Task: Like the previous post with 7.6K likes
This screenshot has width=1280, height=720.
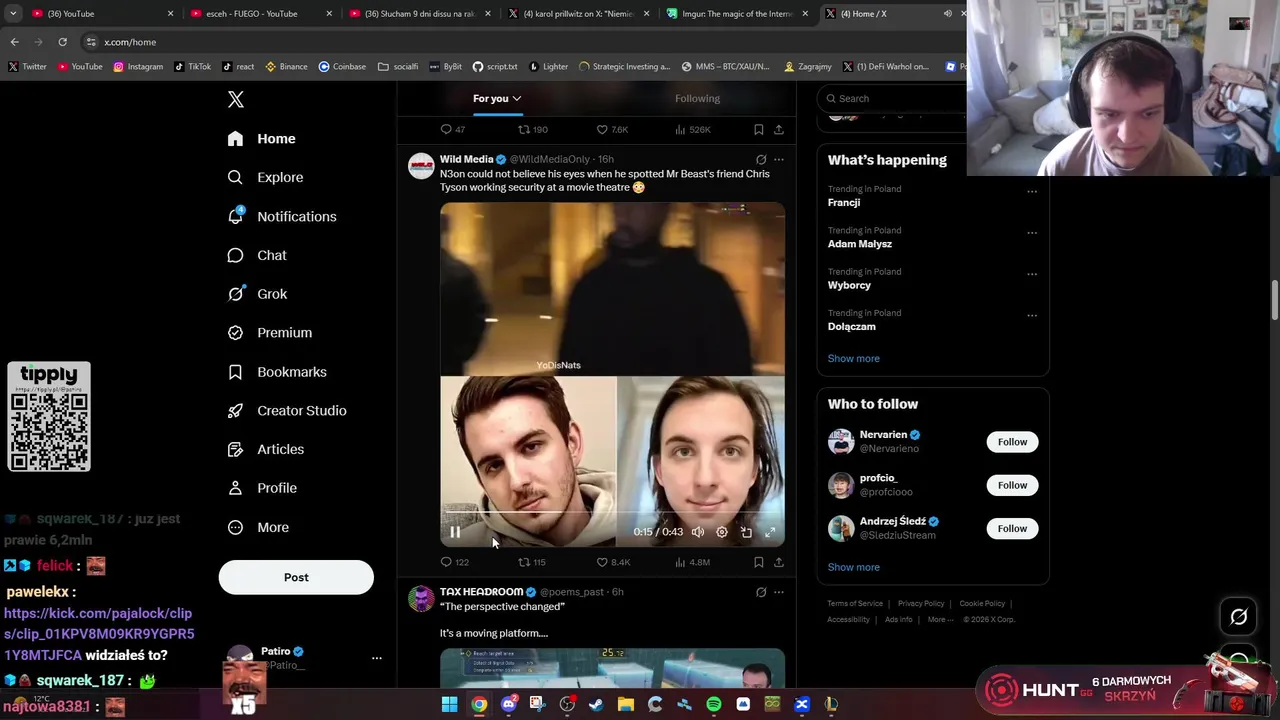Action: pos(612,129)
